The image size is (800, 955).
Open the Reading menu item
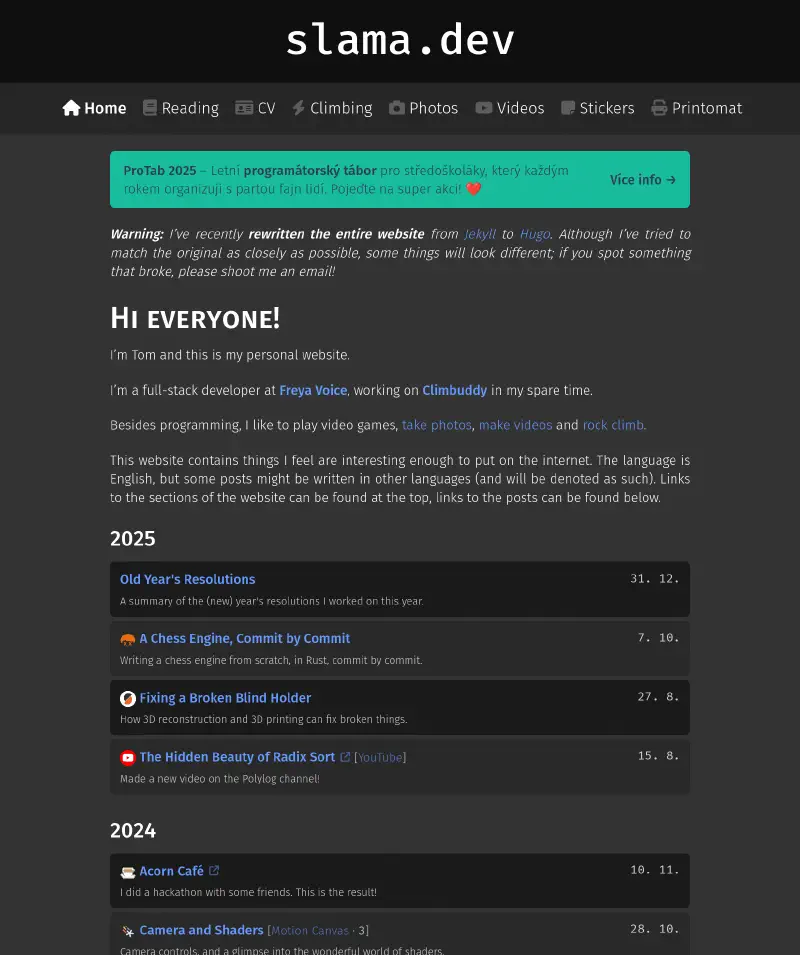(190, 108)
